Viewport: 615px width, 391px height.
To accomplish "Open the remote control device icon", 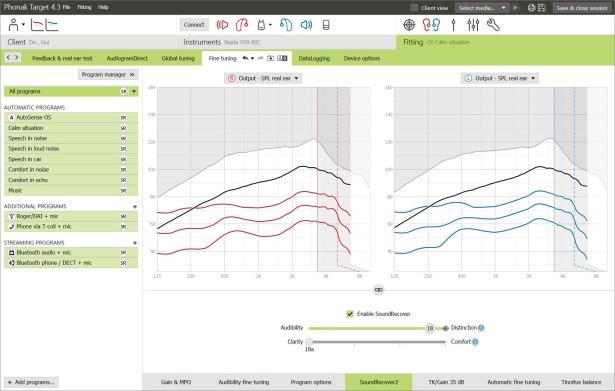I will click(x=326, y=25).
